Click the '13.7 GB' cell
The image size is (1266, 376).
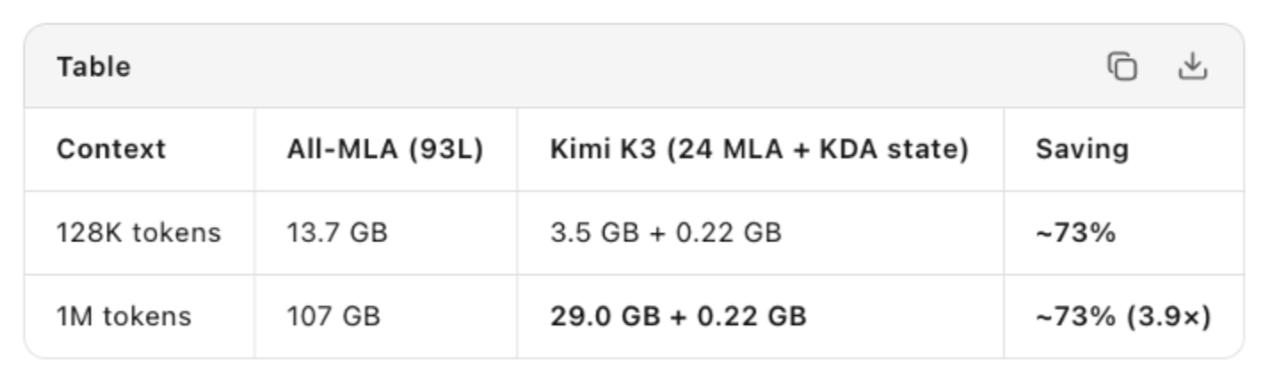pos(337,233)
